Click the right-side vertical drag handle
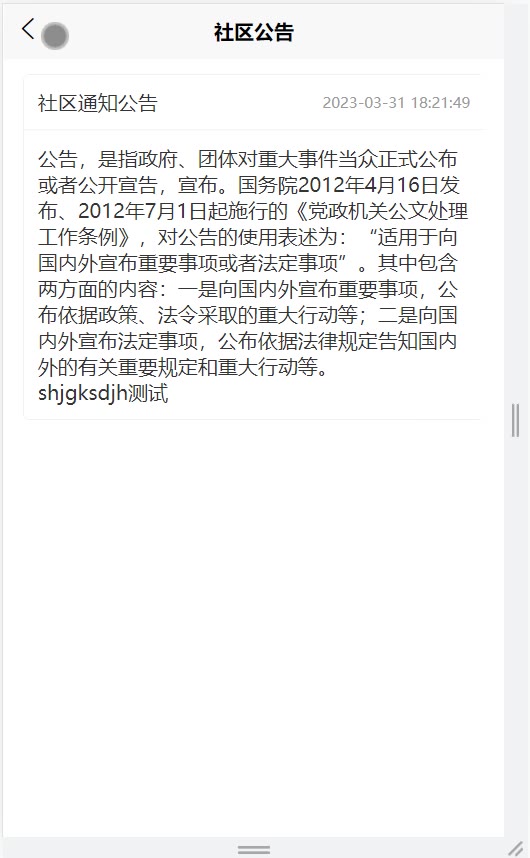The height and width of the screenshot is (858, 530). coord(515,420)
